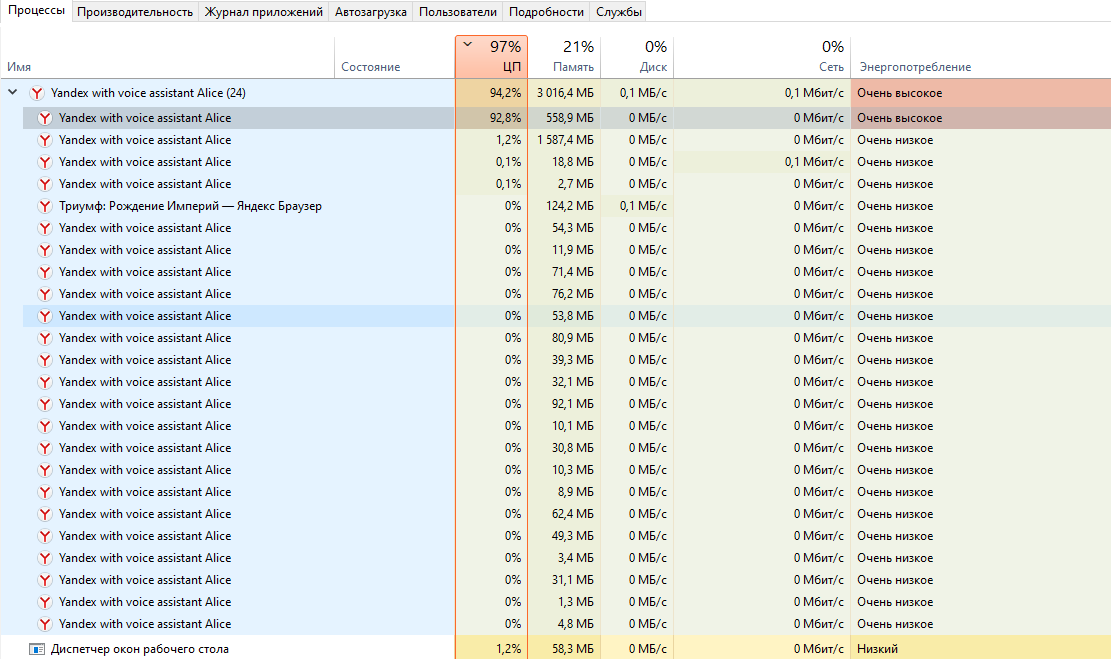Click the Yandex icon in the 53,8 МБ row
Viewport: 1111px width, 659px height.
click(x=45, y=316)
